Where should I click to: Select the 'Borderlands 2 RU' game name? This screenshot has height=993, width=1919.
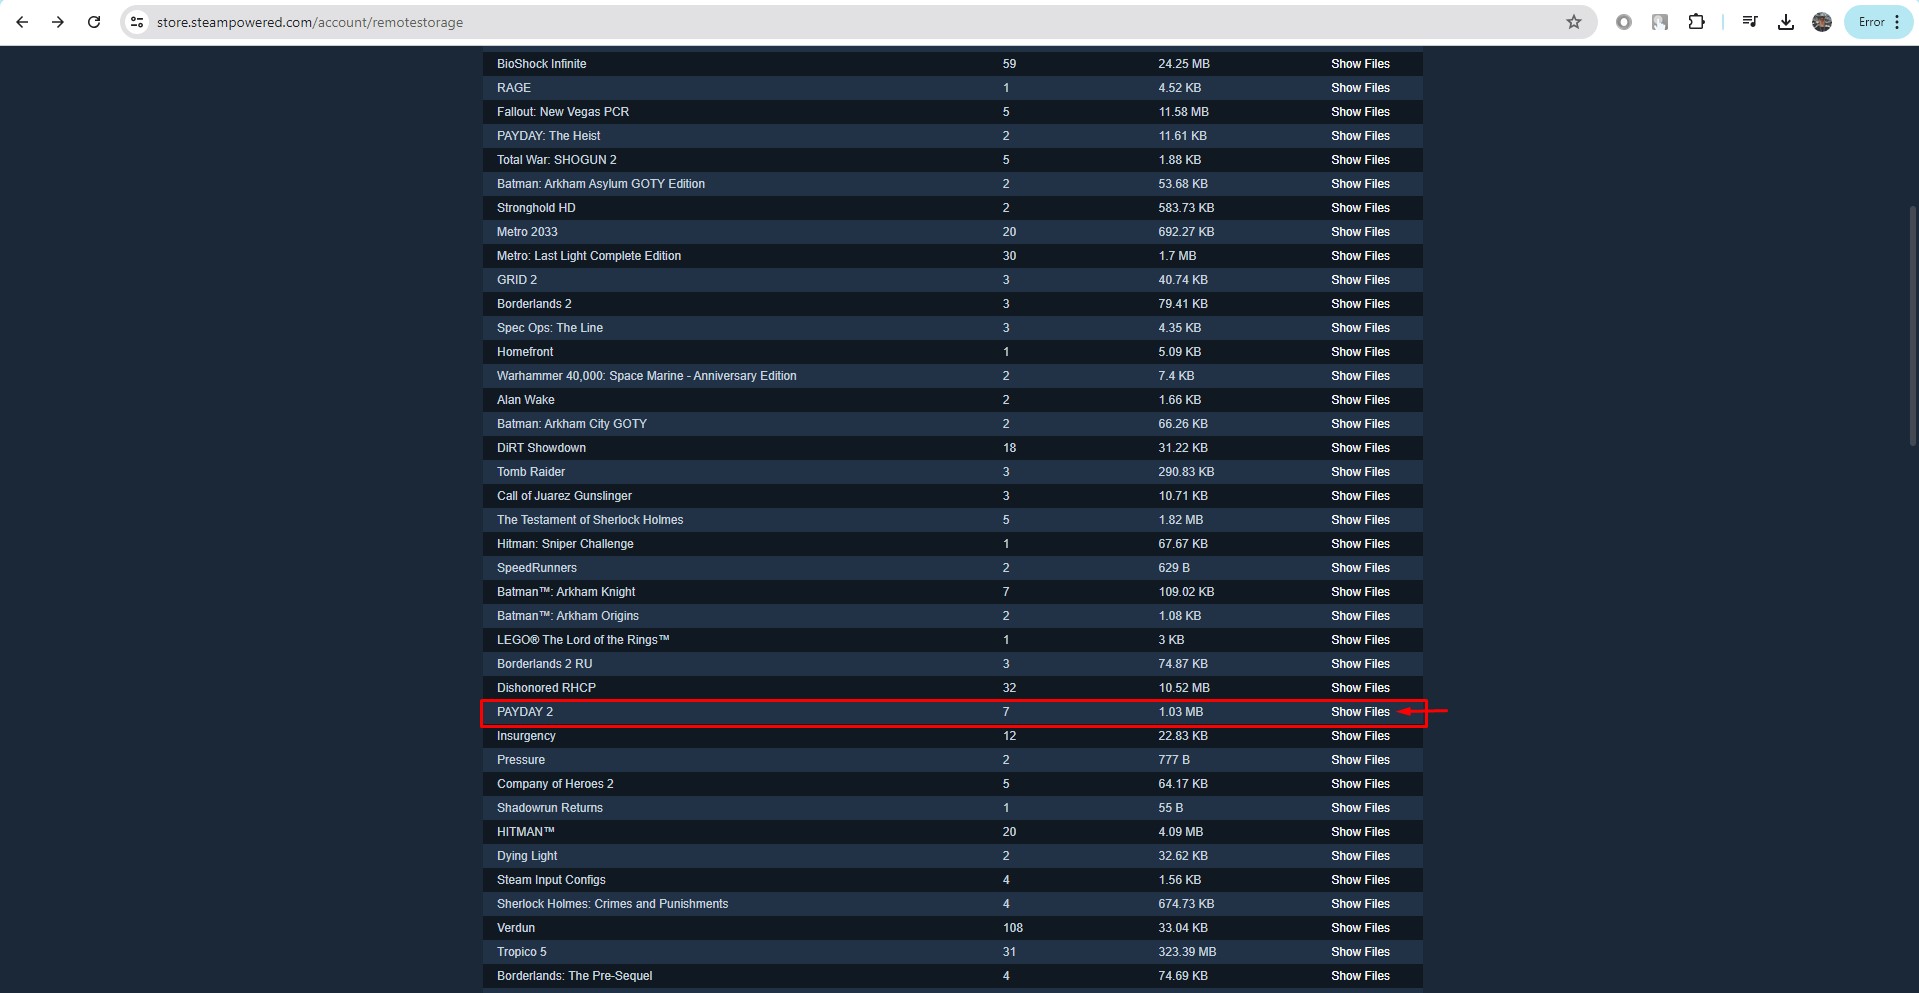(545, 664)
